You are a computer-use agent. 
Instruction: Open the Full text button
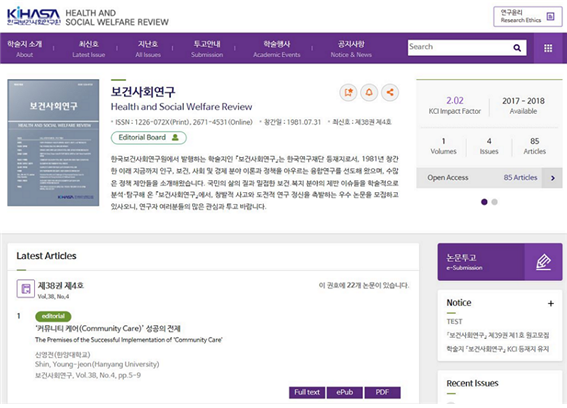(307, 392)
